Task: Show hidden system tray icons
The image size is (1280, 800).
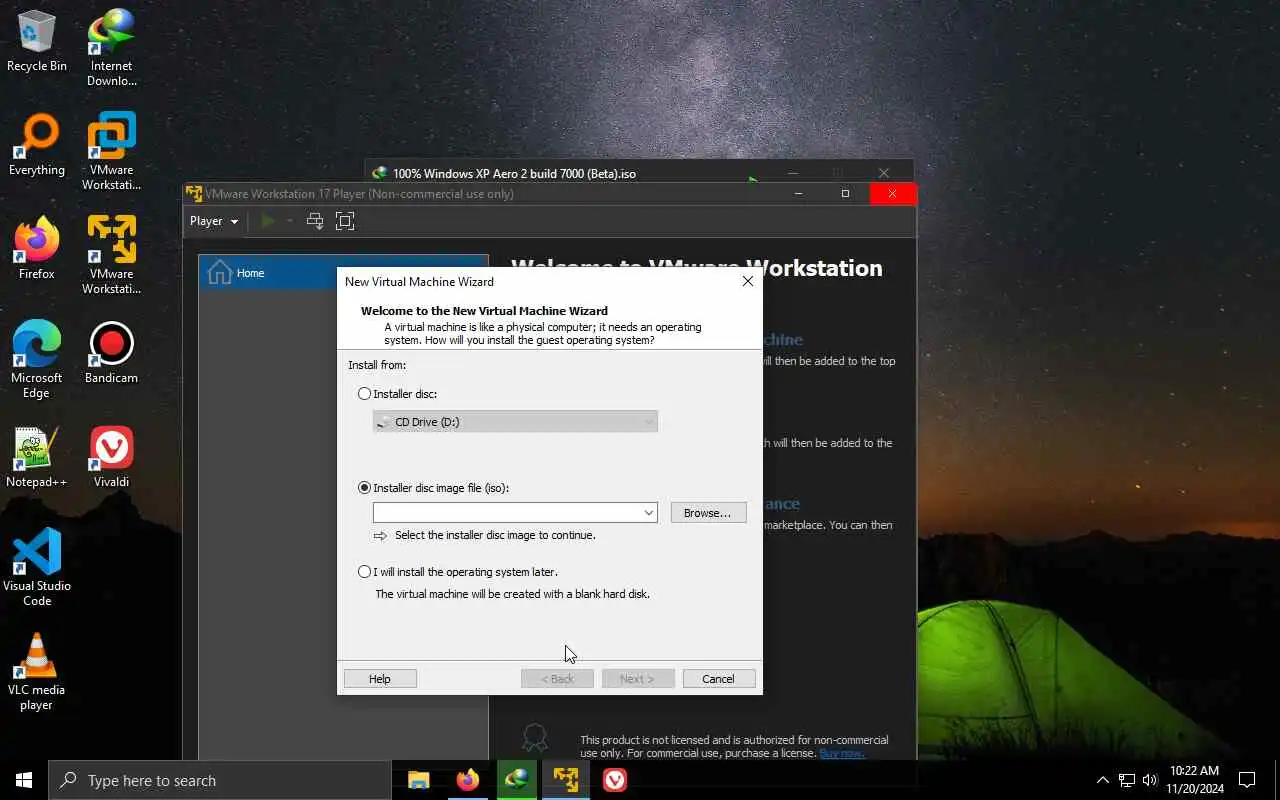Action: [x=1102, y=780]
